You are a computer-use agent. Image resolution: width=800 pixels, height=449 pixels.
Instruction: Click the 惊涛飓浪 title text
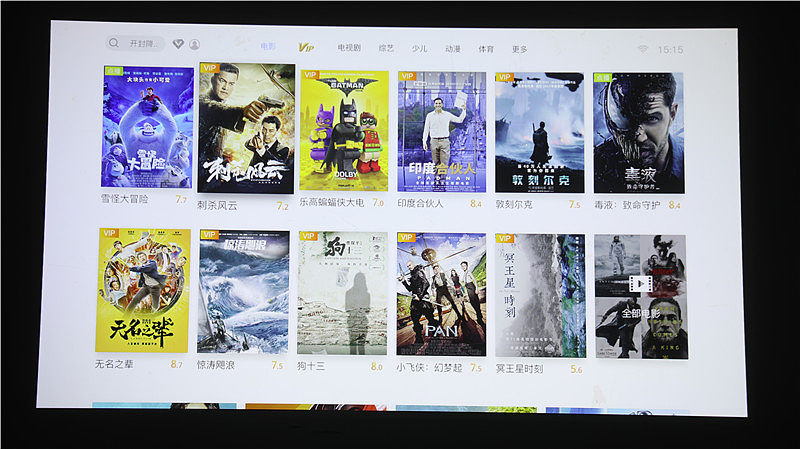(x=216, y=365)
